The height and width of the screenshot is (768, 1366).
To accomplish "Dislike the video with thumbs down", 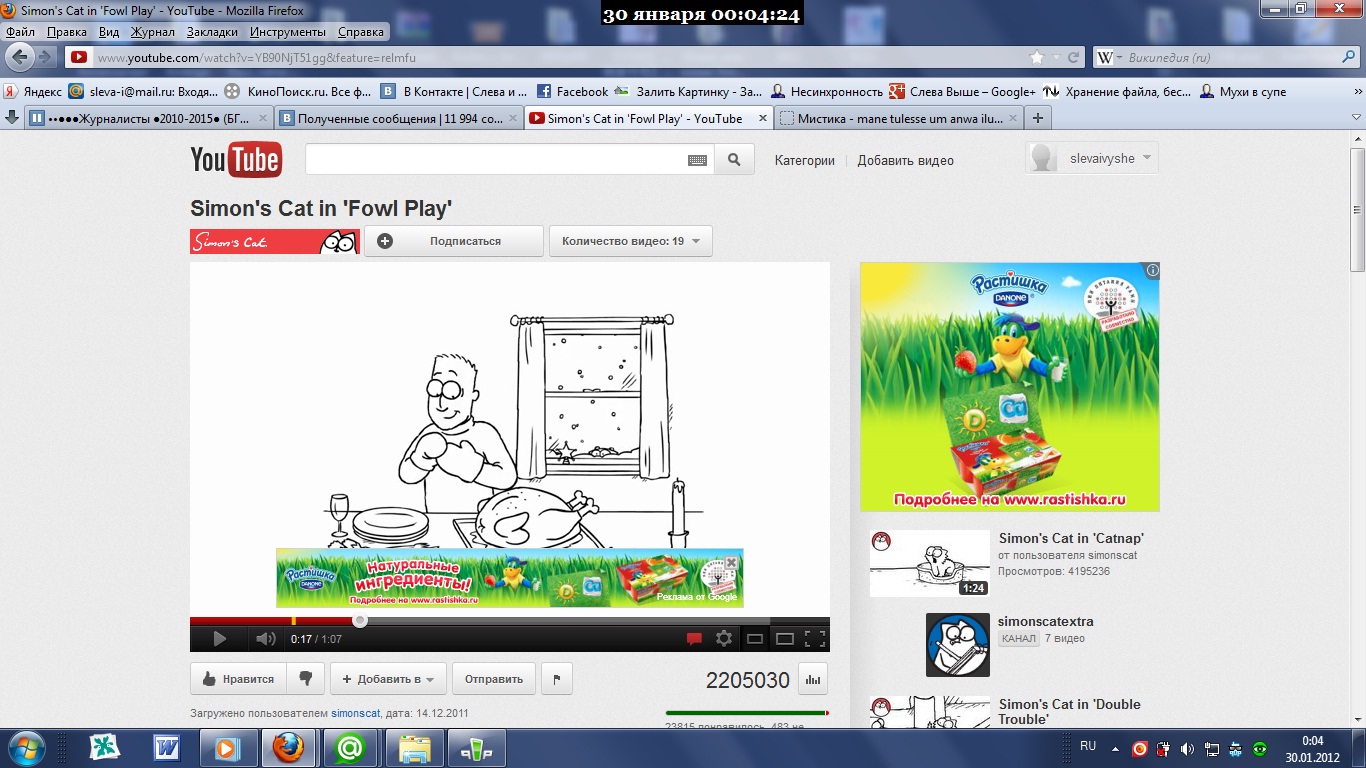I will coord(305,679).
